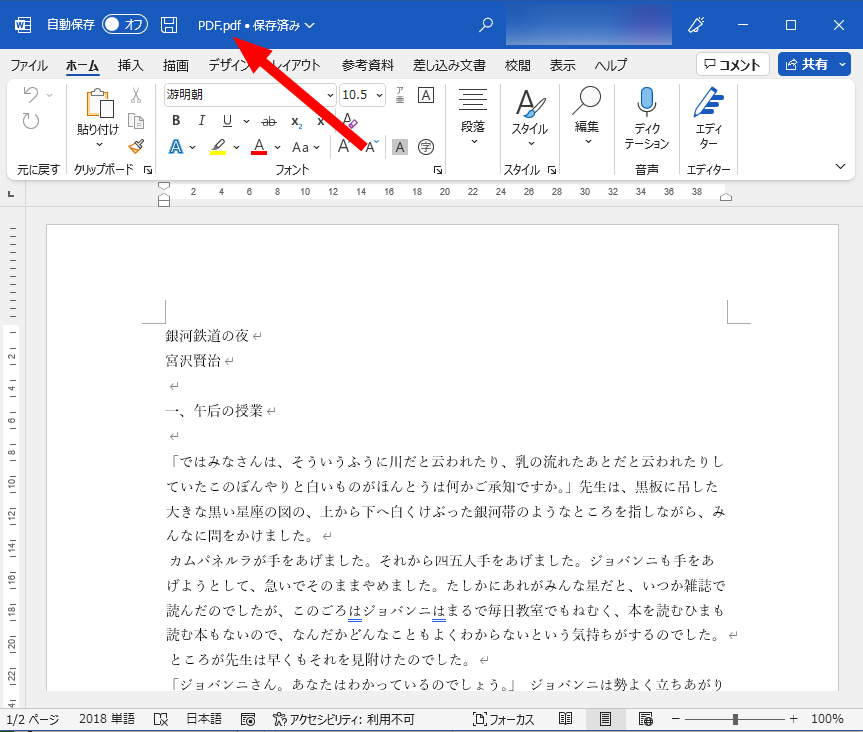This screenshot has height=732, width=863.
Task: Click the Format Painter brush icon
Action: pos(135,146)
